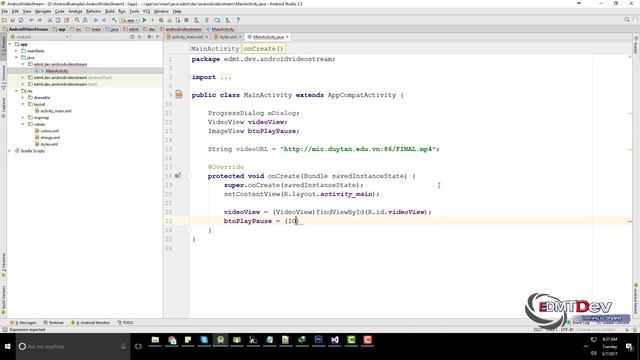Expand the manifests folder
The image size is (640, 360).
(16, 51)
